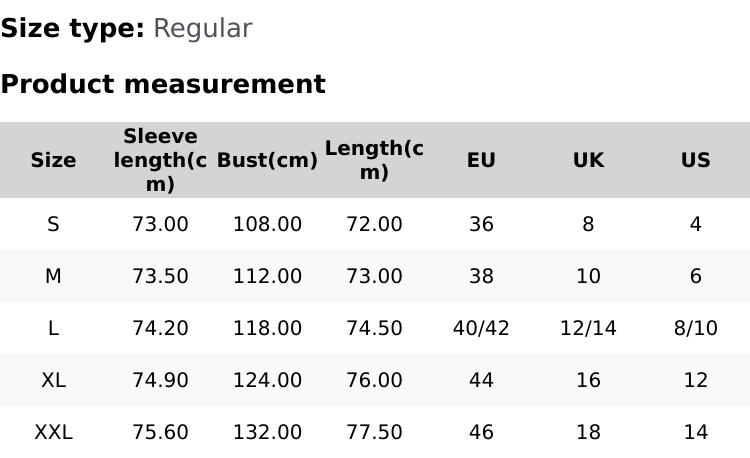Image resolution: width=750 pixels, height=458 pixels.
Task: Click the UK column header
Action: (x=588, y=160)
